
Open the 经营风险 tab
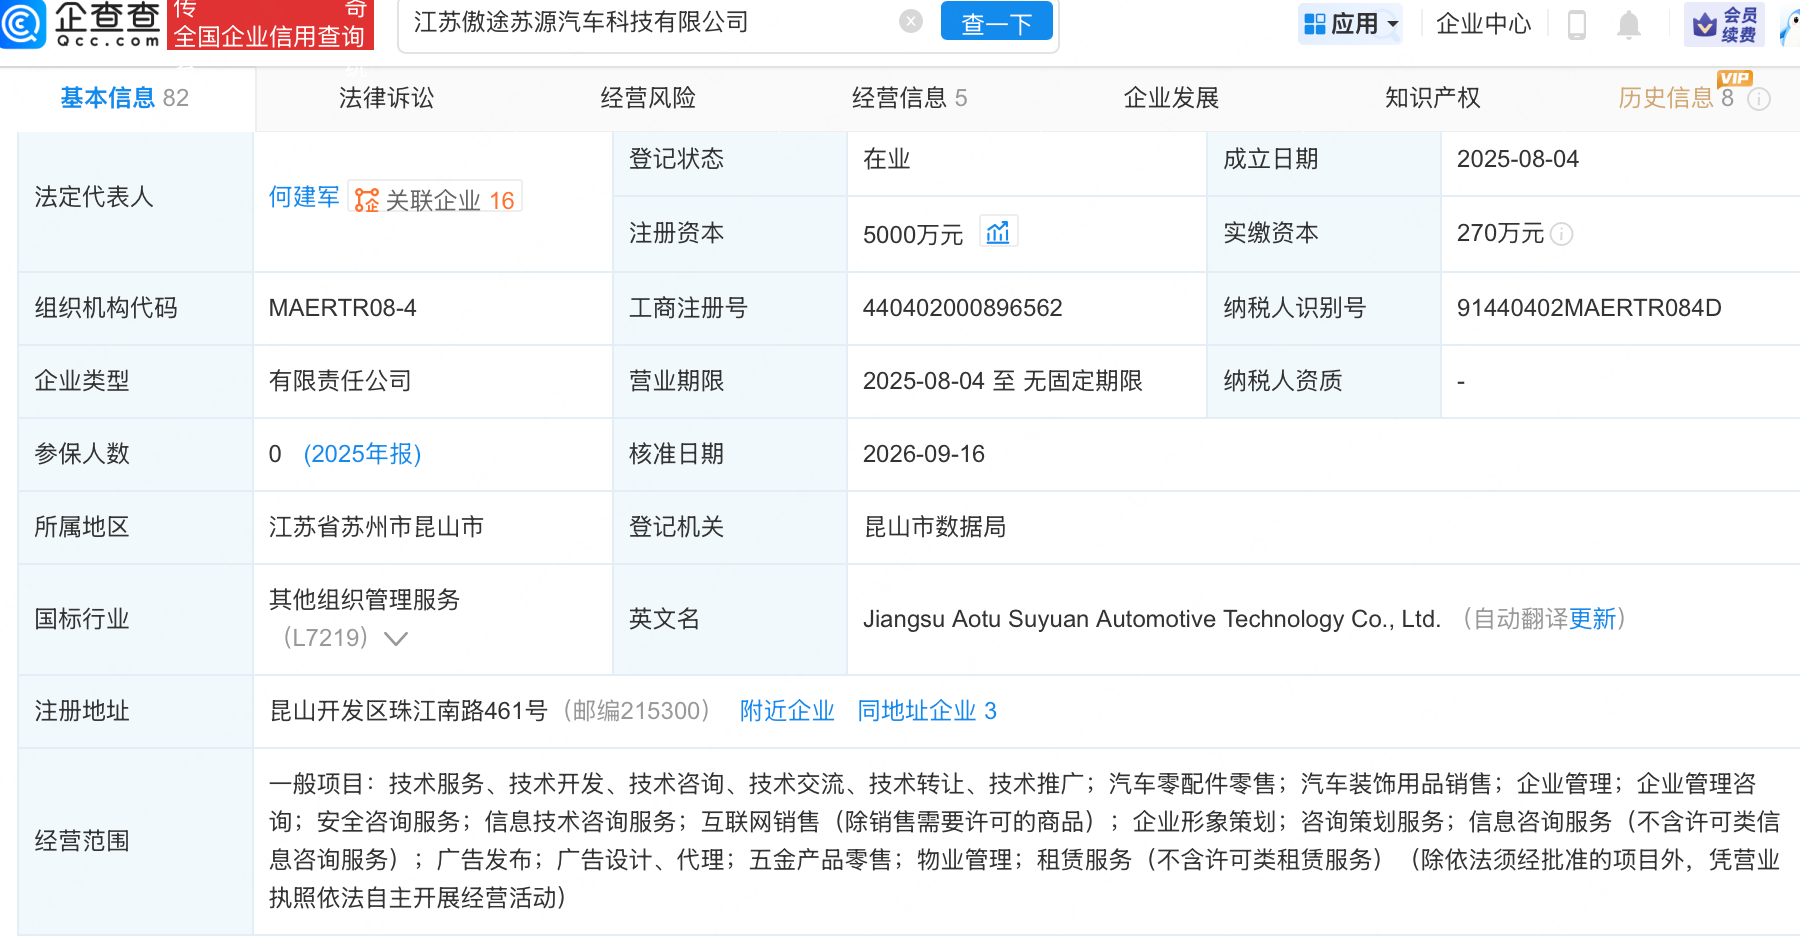click(648, 98)
